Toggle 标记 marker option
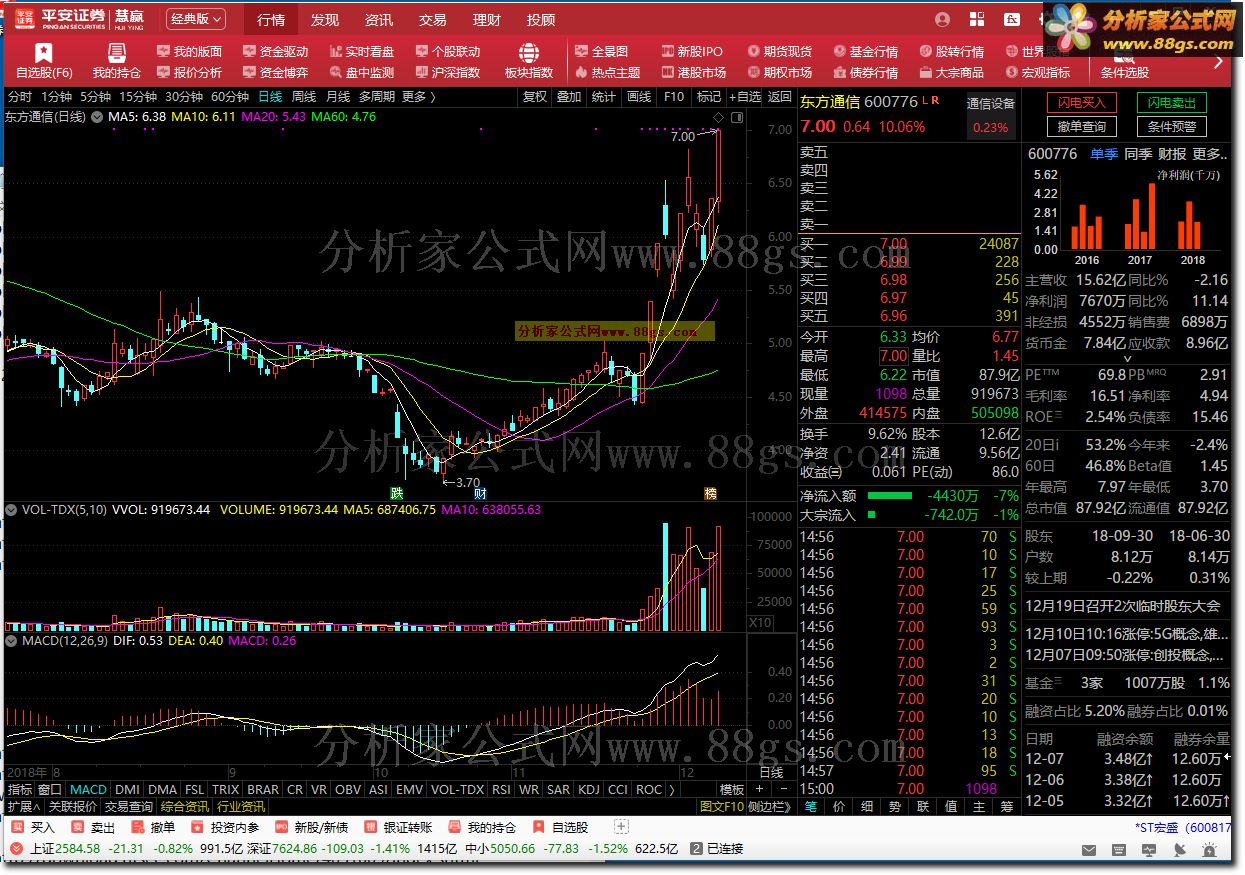This screenshot has width=1245, height=875. pos(708,97)
